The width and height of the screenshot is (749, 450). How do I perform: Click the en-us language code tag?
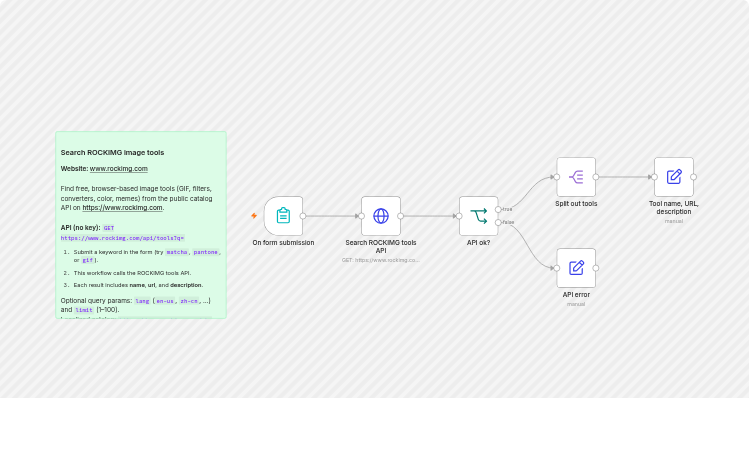165,301
